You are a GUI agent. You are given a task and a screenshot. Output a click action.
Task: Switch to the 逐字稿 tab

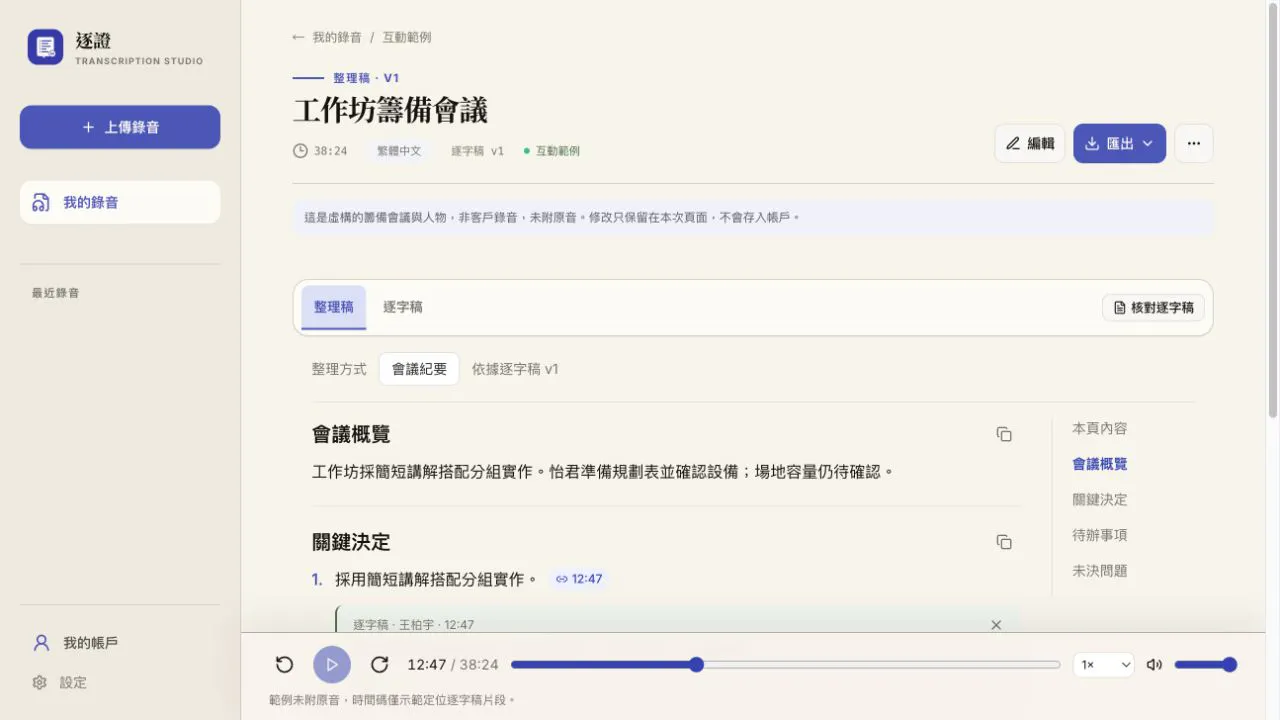click(403, 307)
